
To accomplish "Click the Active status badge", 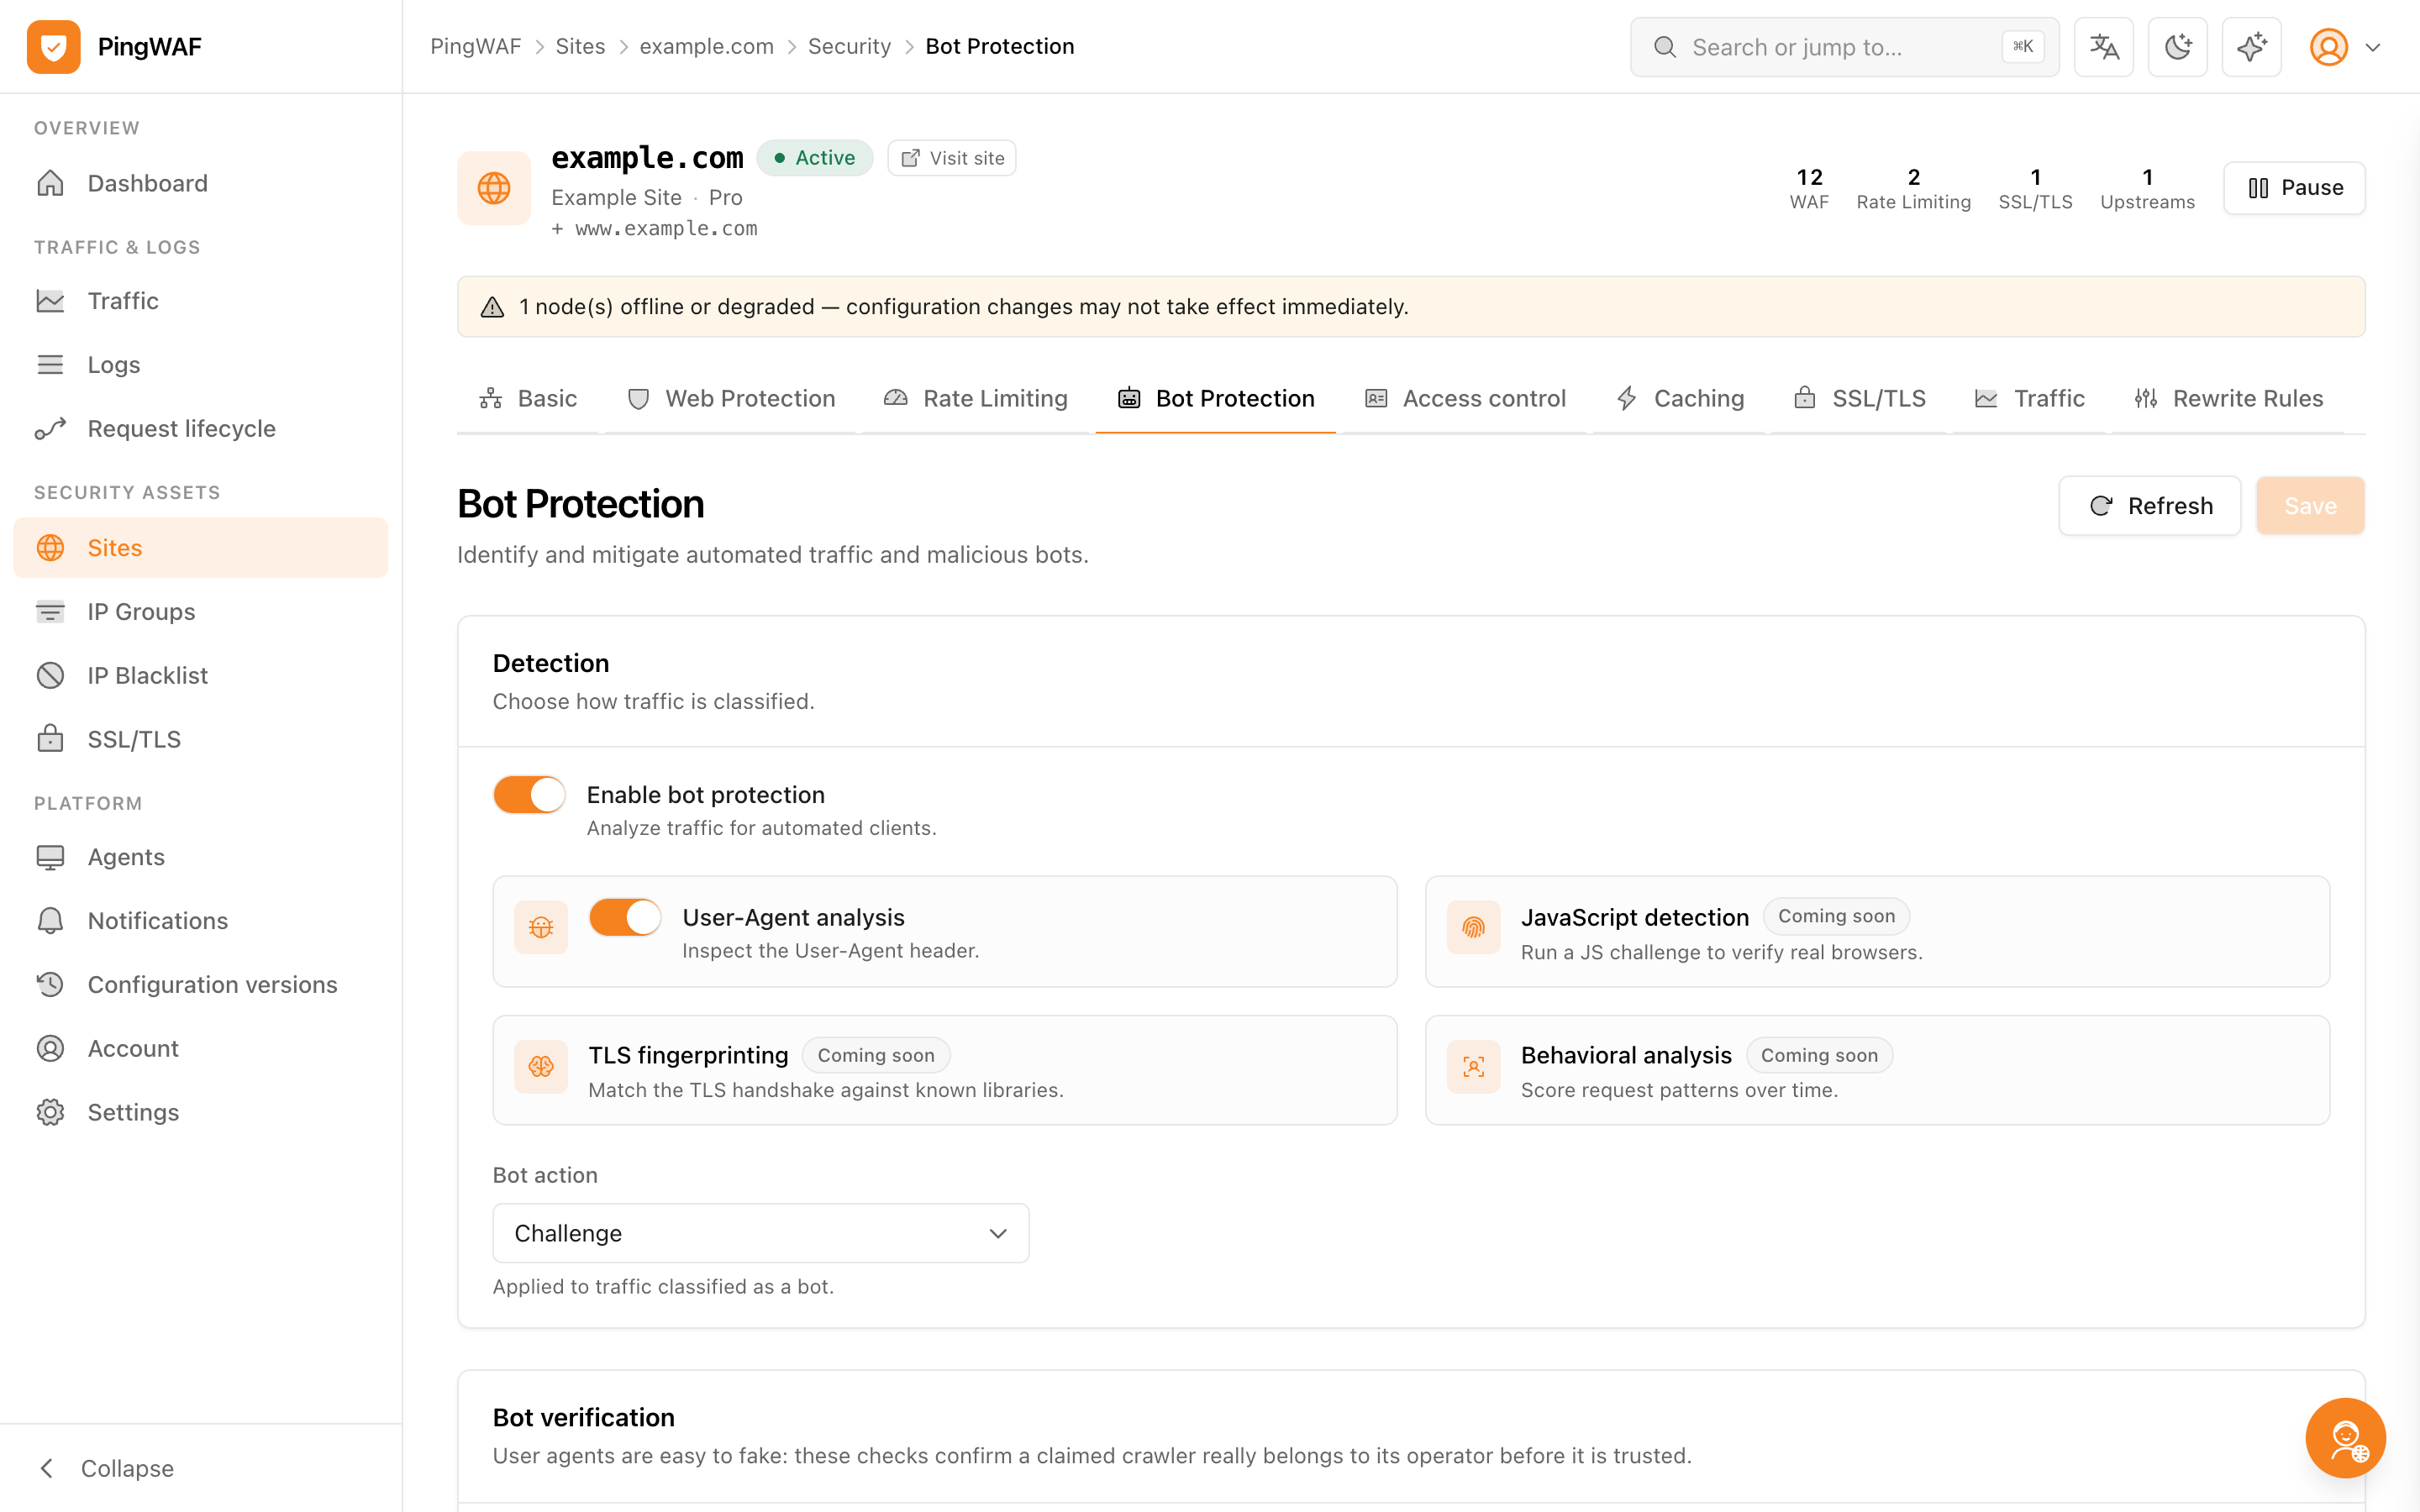I will 815,158.
